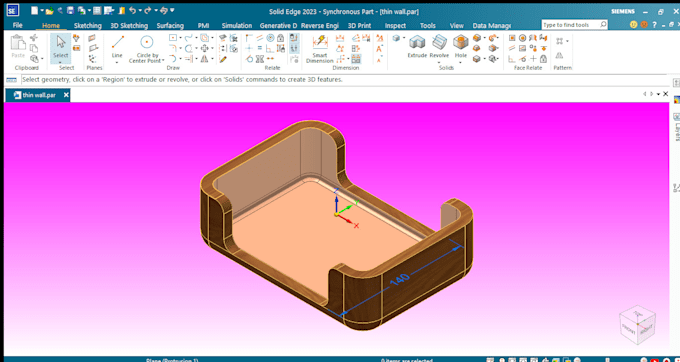The image size is (680, 362).
Task: Apply the Equal relationship icon
Action: tap(259, 48)
